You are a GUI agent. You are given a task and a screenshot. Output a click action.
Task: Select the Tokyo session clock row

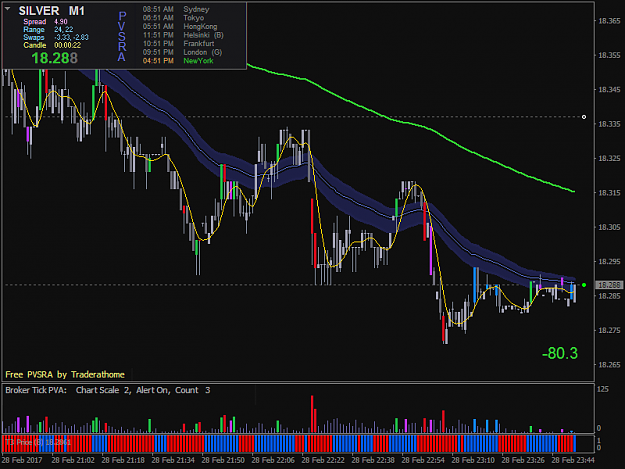[x=173, y=18]
